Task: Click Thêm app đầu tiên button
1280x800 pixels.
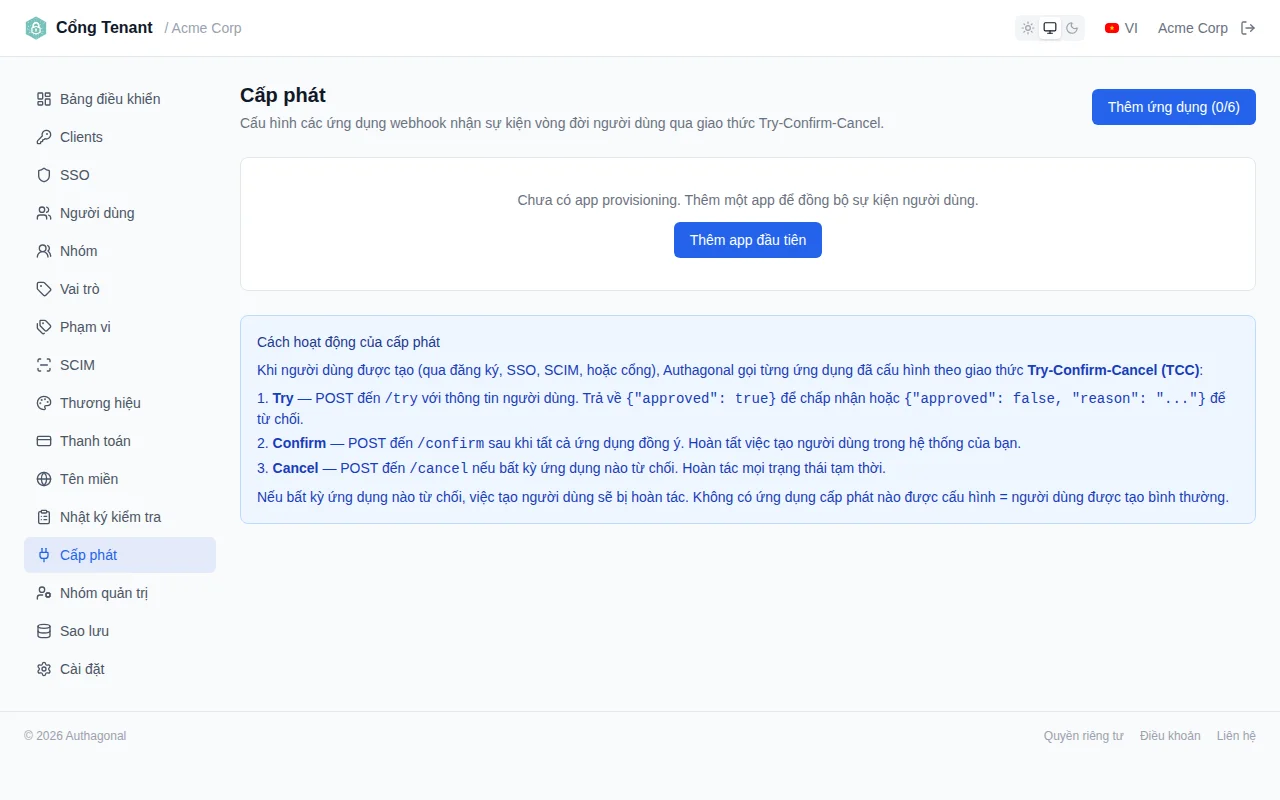Action: tap(748, 240)
